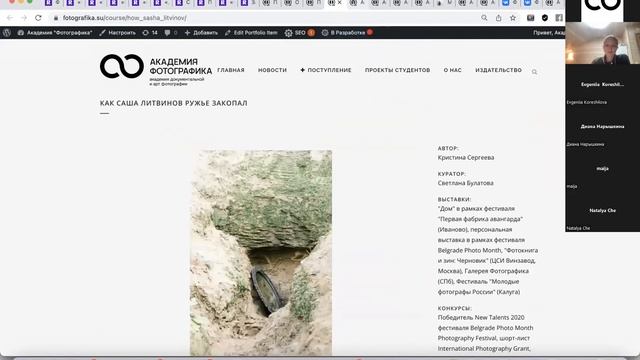The image size is (640, 360).
Task: Open the WordPress logo menu in admin bar
Action: 7,33
